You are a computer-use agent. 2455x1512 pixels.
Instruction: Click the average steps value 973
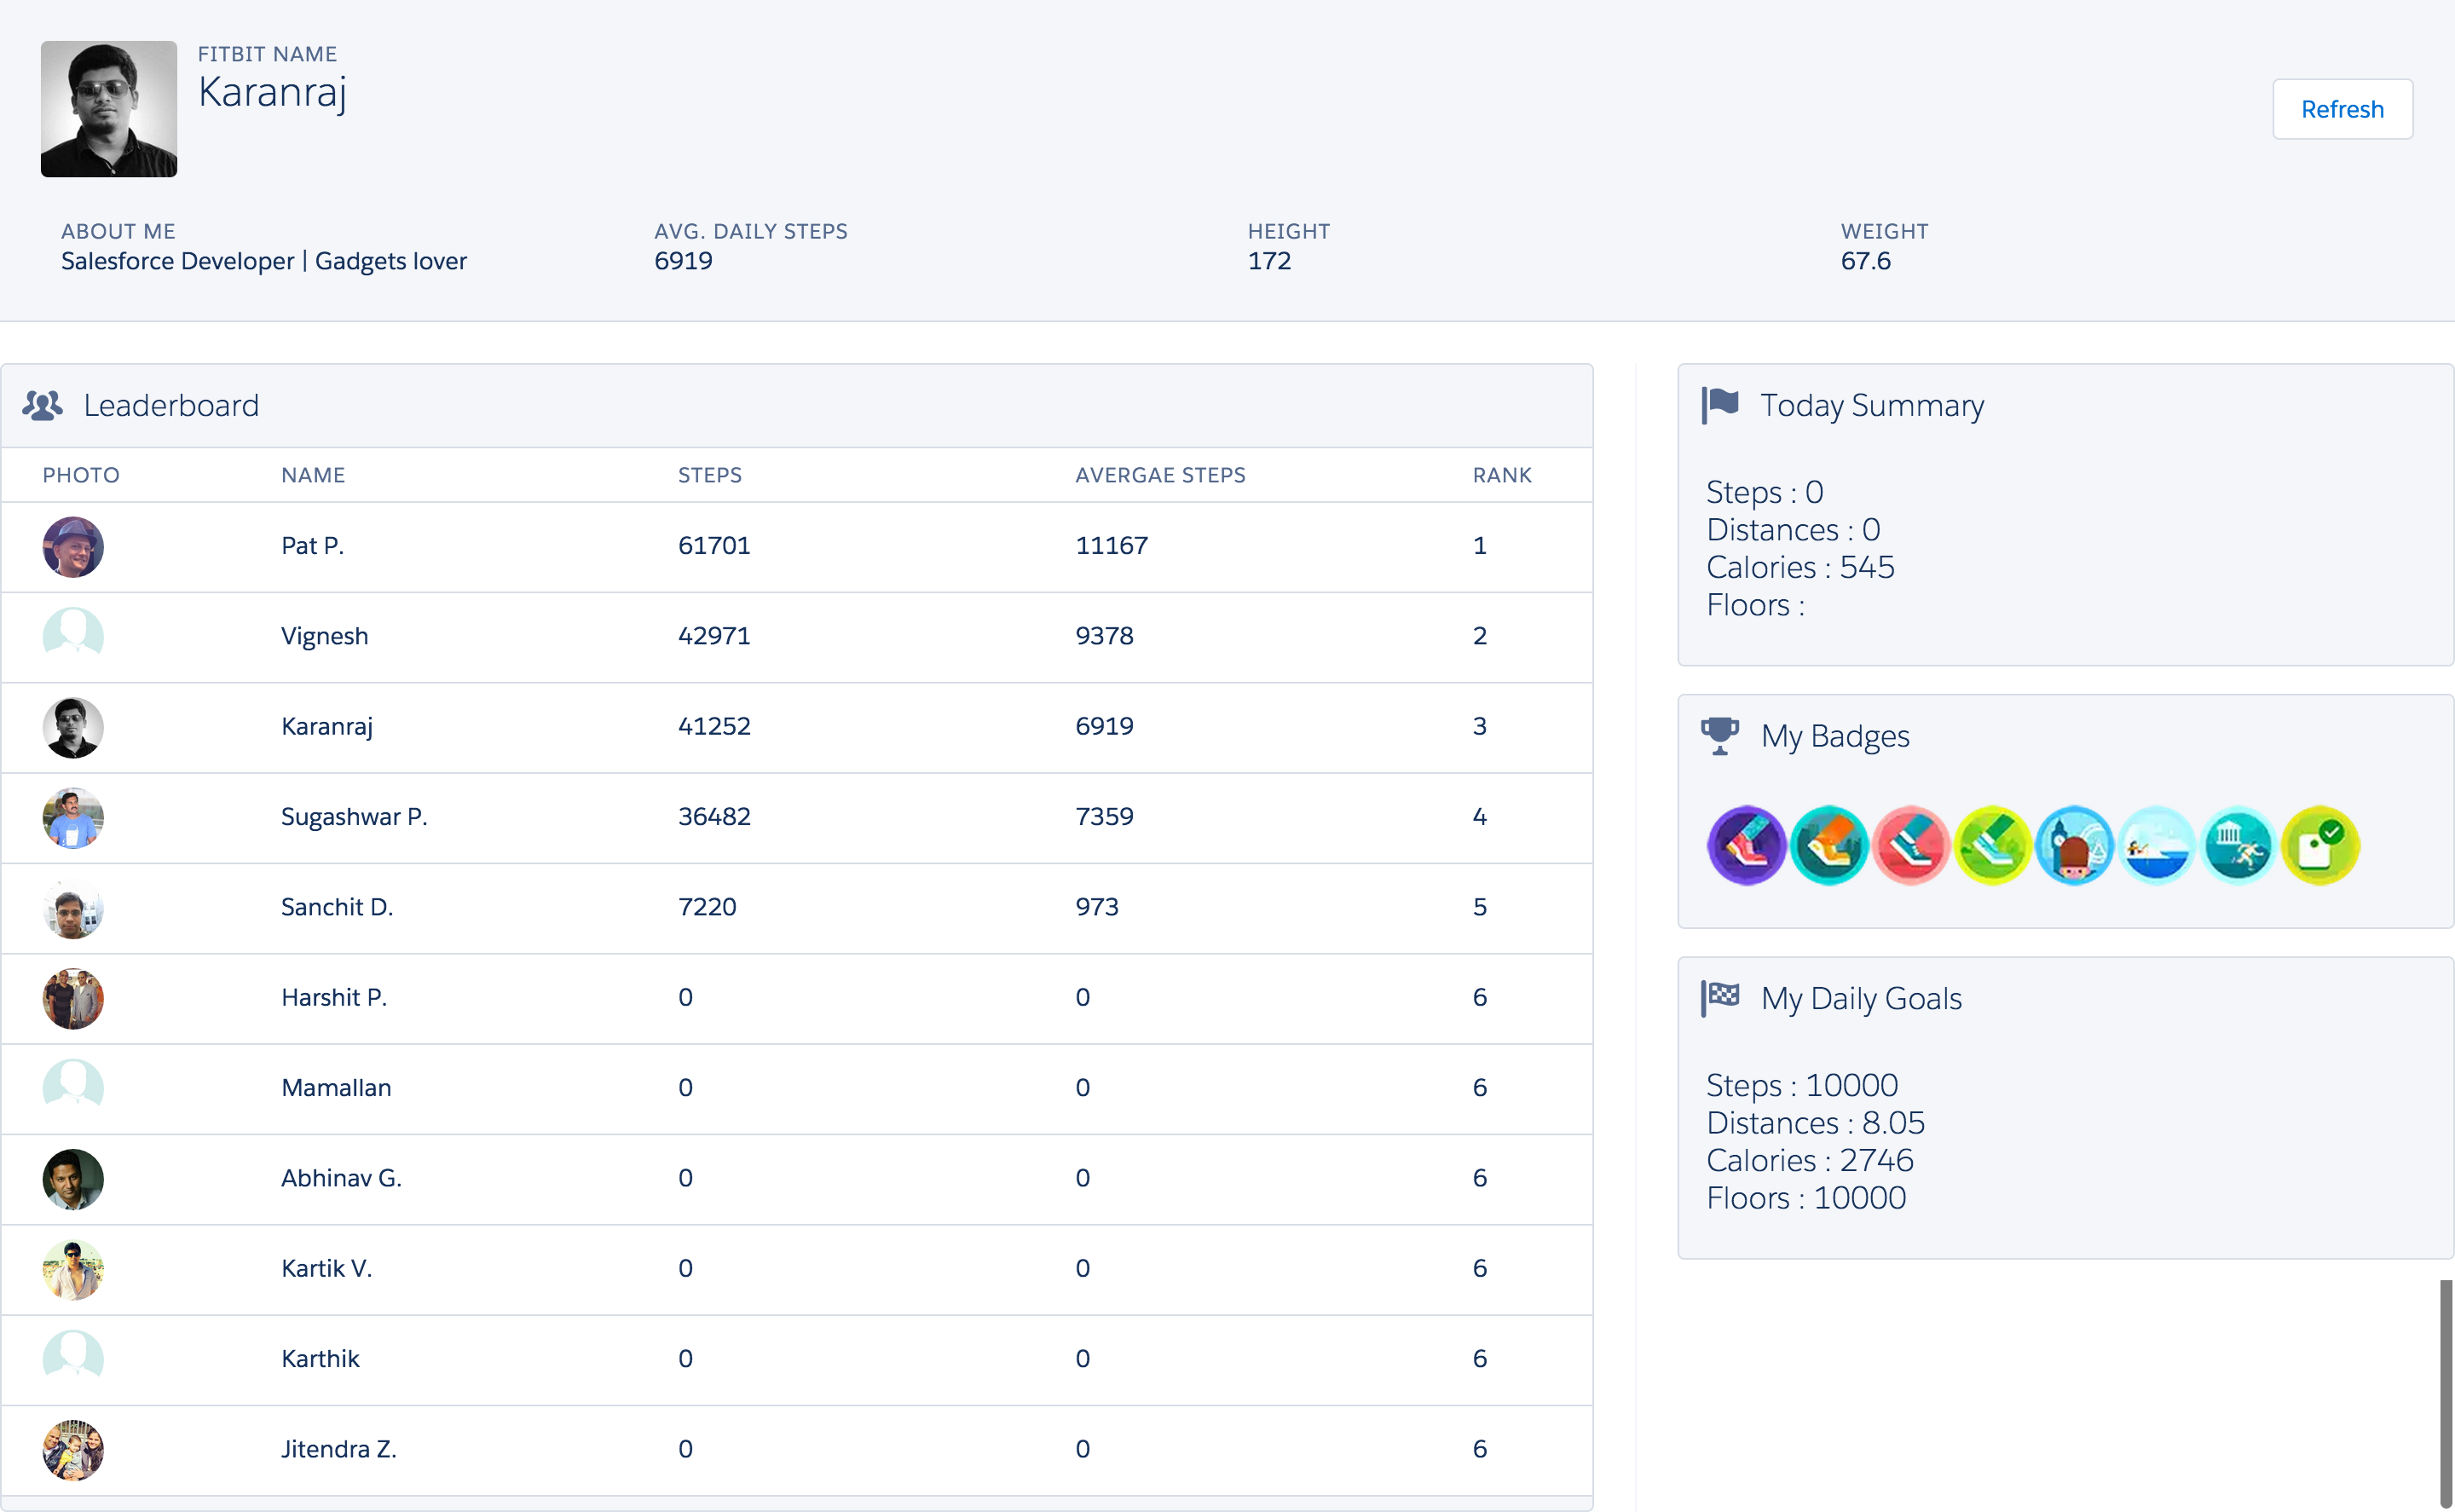[x=1097, y=907]
